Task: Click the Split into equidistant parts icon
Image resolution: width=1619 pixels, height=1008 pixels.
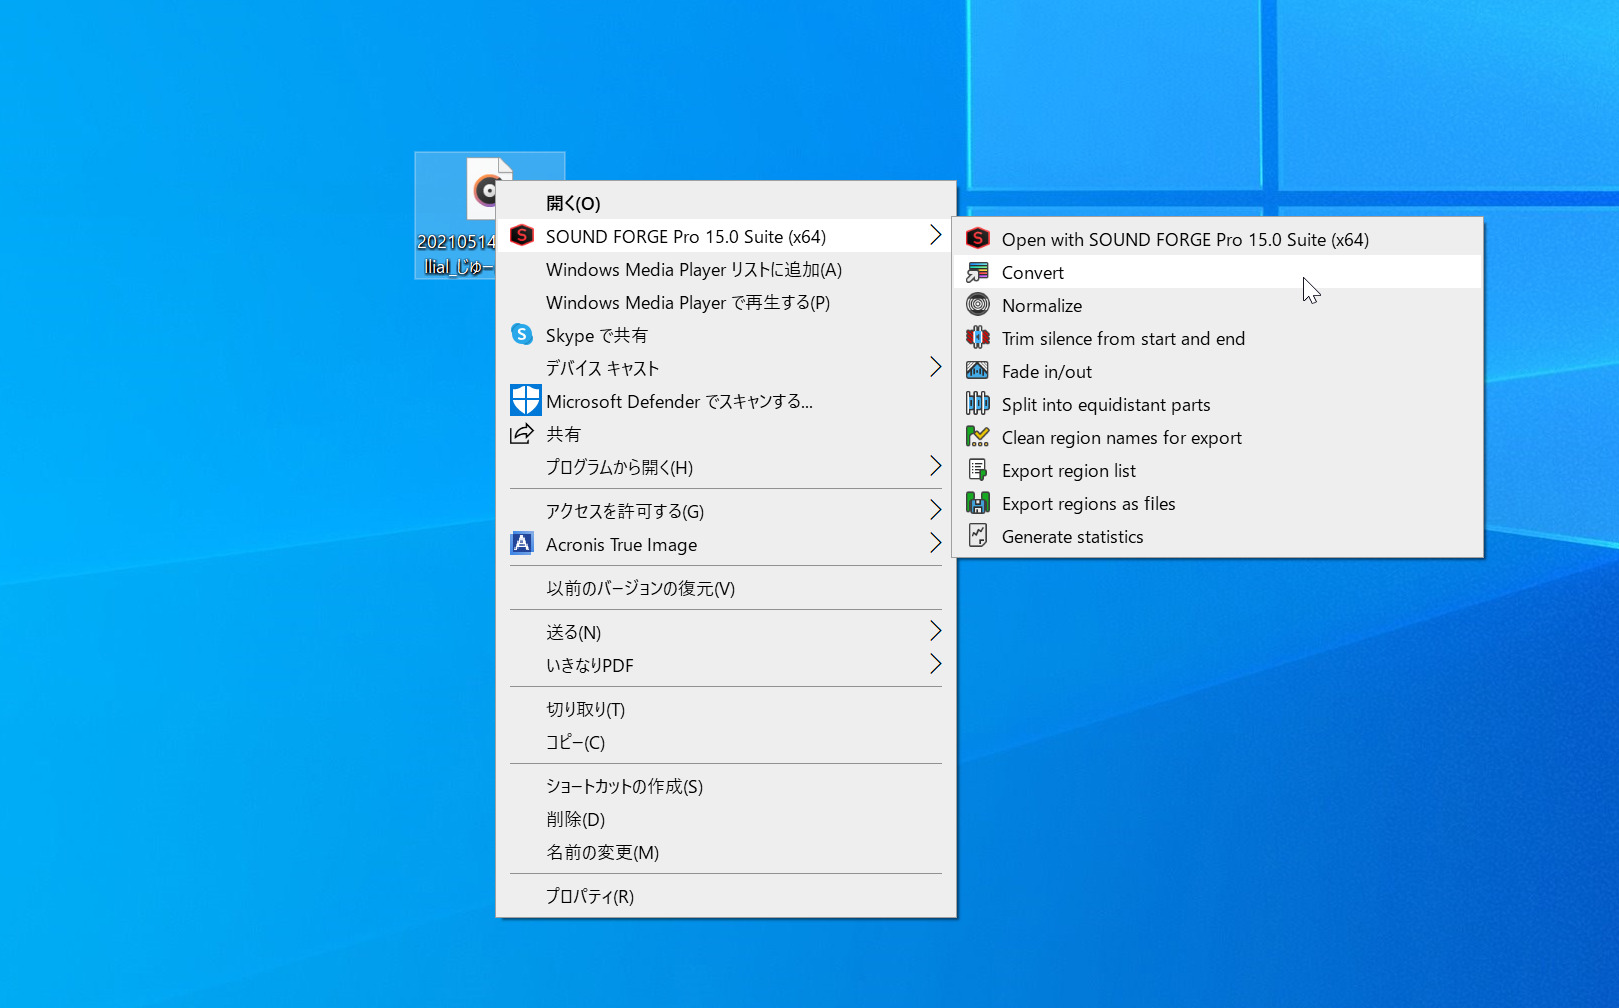Action: point(978,404)
